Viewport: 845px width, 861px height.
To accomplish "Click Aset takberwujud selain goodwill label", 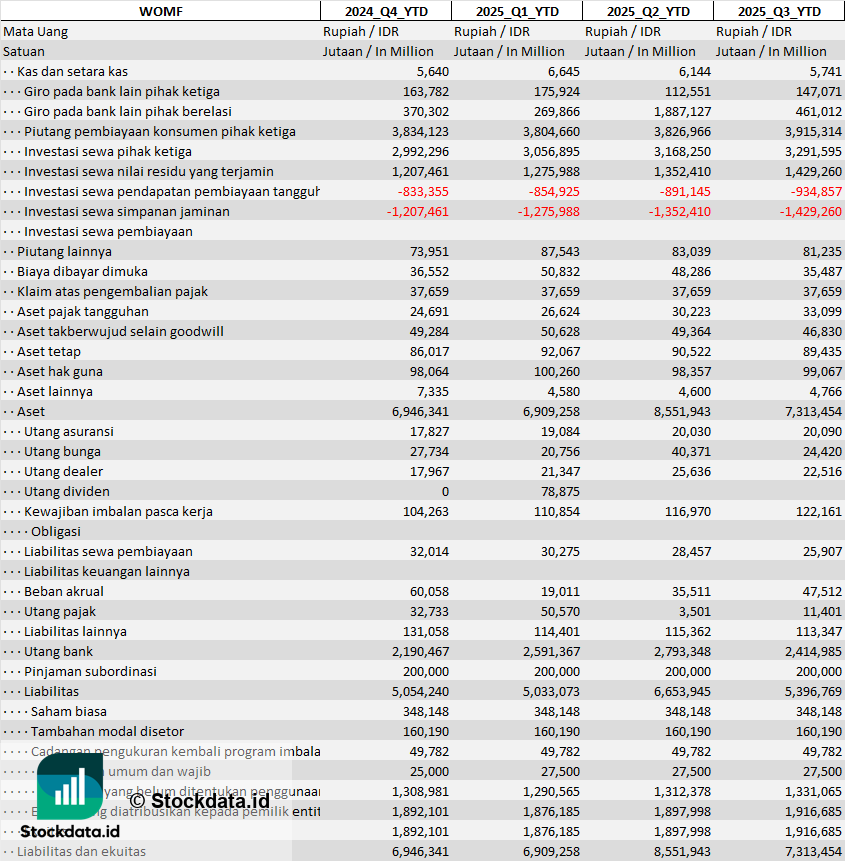I will click(120, 332).
